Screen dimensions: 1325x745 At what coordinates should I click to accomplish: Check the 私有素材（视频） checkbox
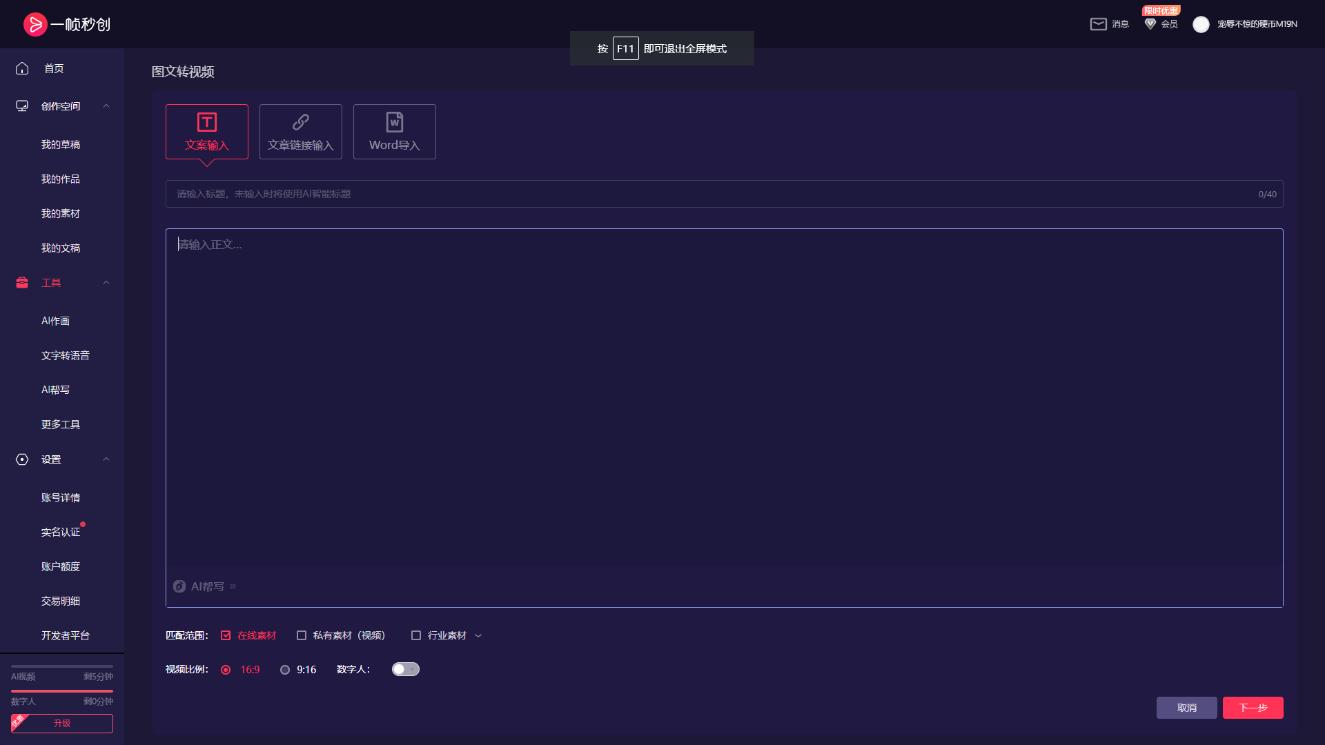tap(301, 635)
